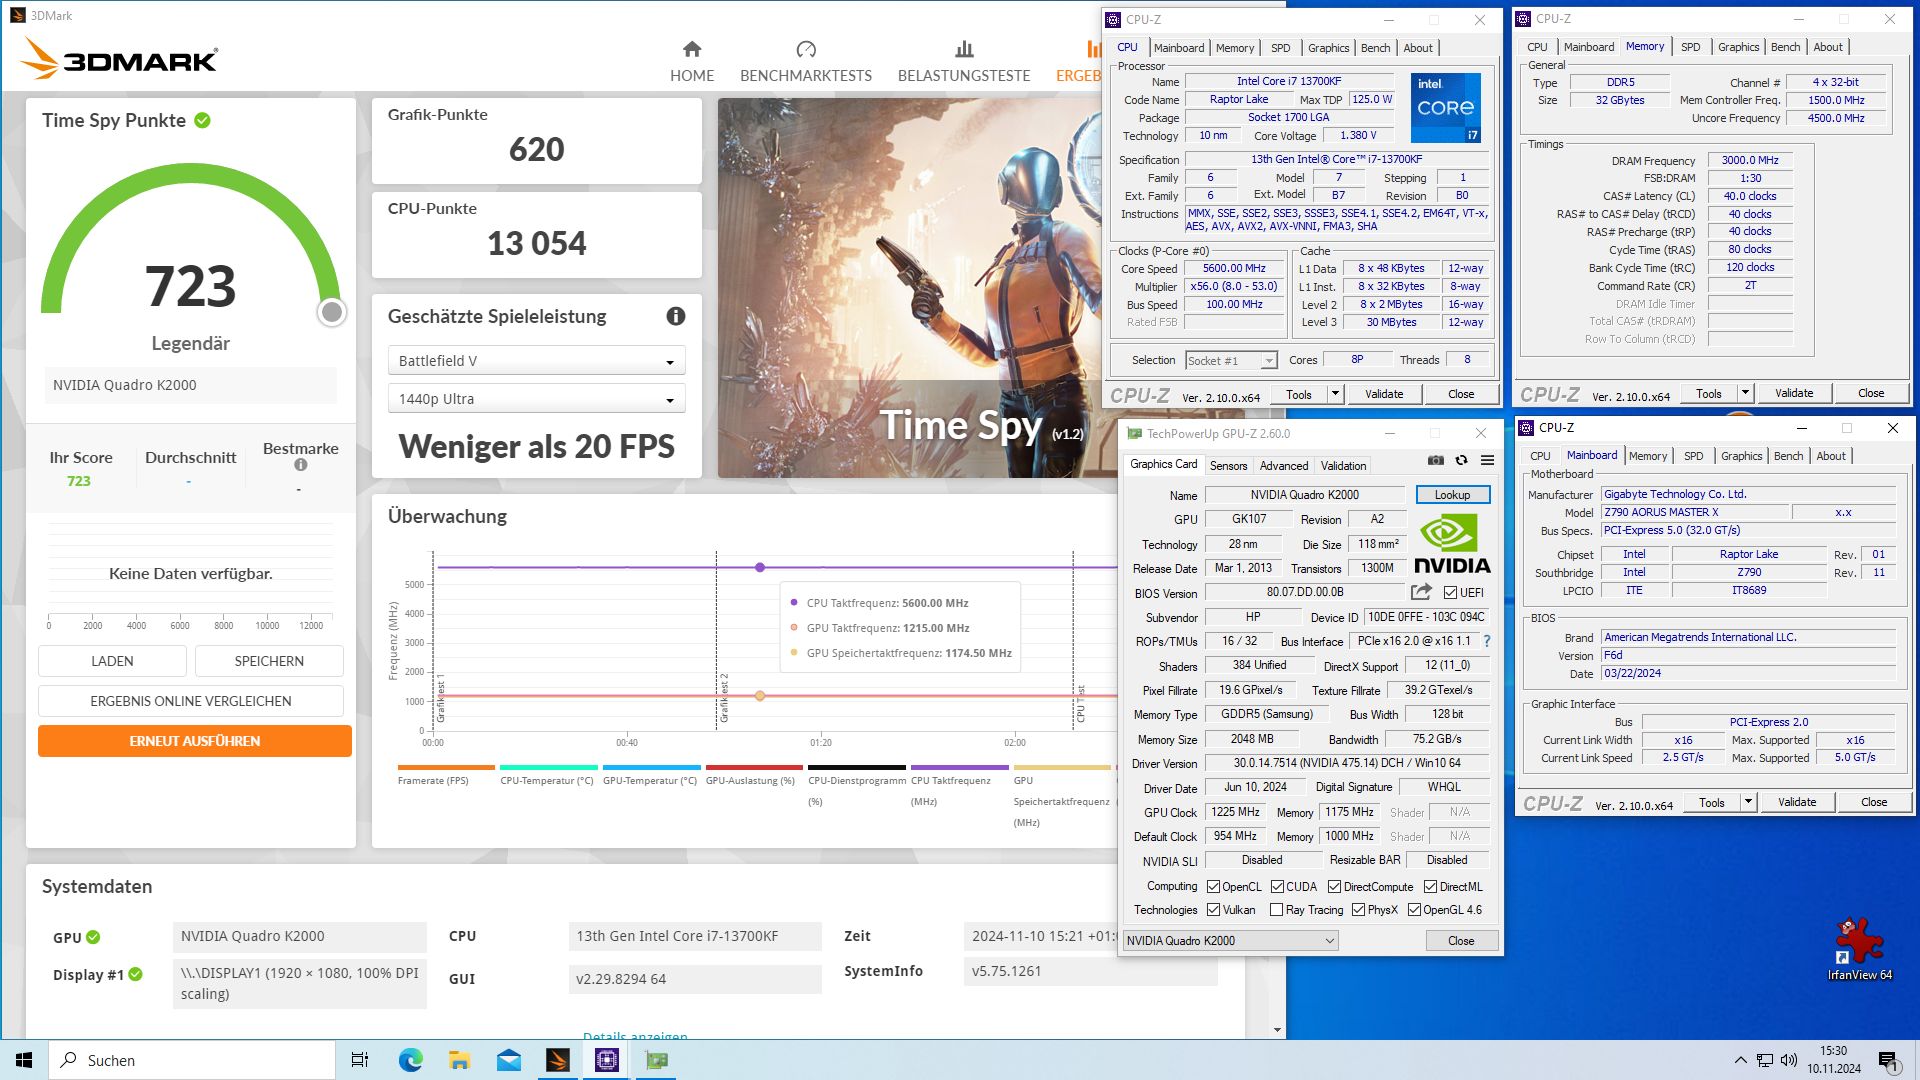Viewport: 1920px width, 1080px height.
Task: Open the NVIDIA Quadro K2000 GPU selector dropdown
Action: click(1231, 941)
